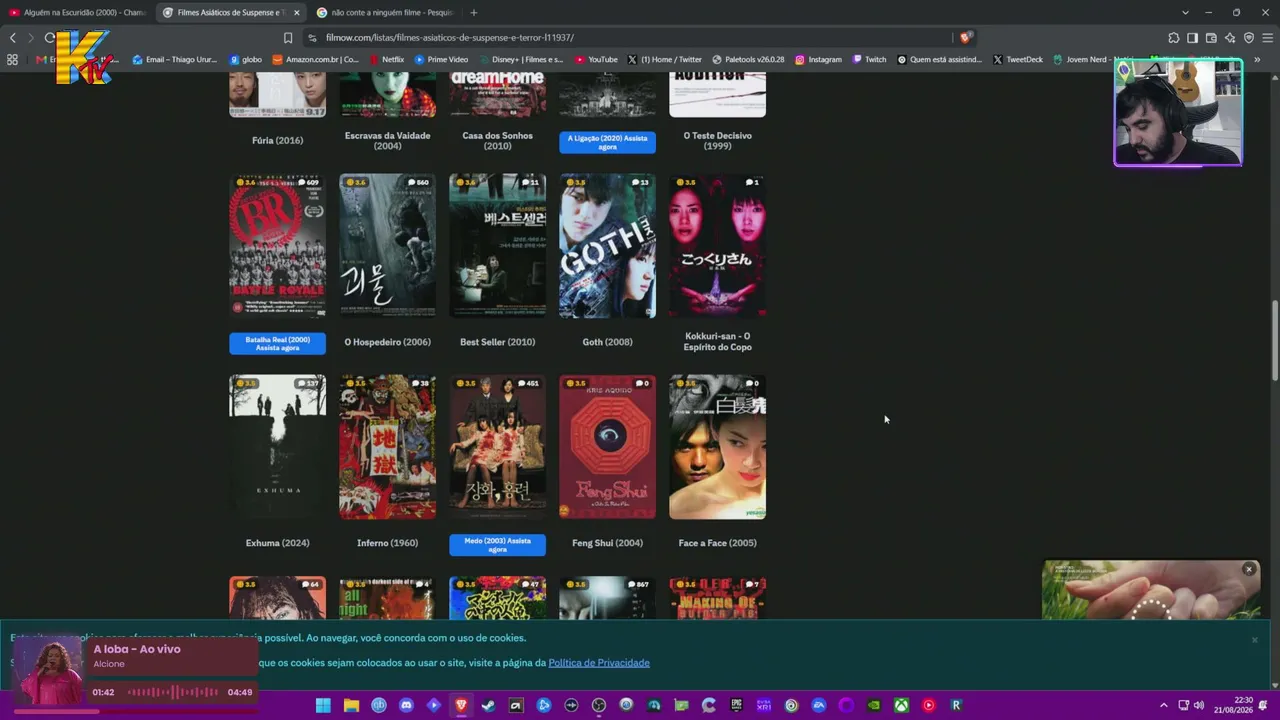Open the Exhuma (2024) poster
The width and height of the screenshot is (1280, 720).
(x=277, y=447)
